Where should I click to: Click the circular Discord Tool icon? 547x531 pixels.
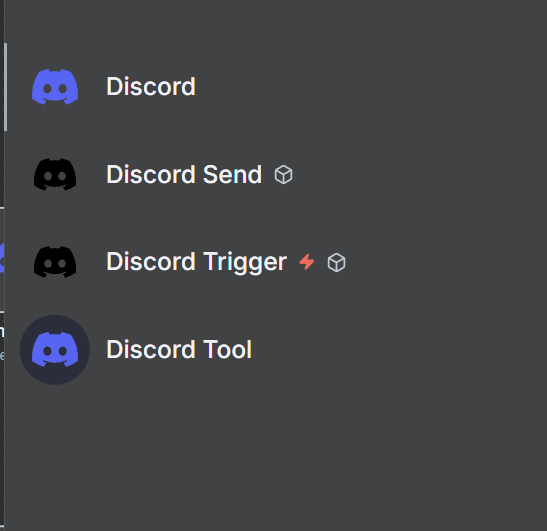point(55,350)
